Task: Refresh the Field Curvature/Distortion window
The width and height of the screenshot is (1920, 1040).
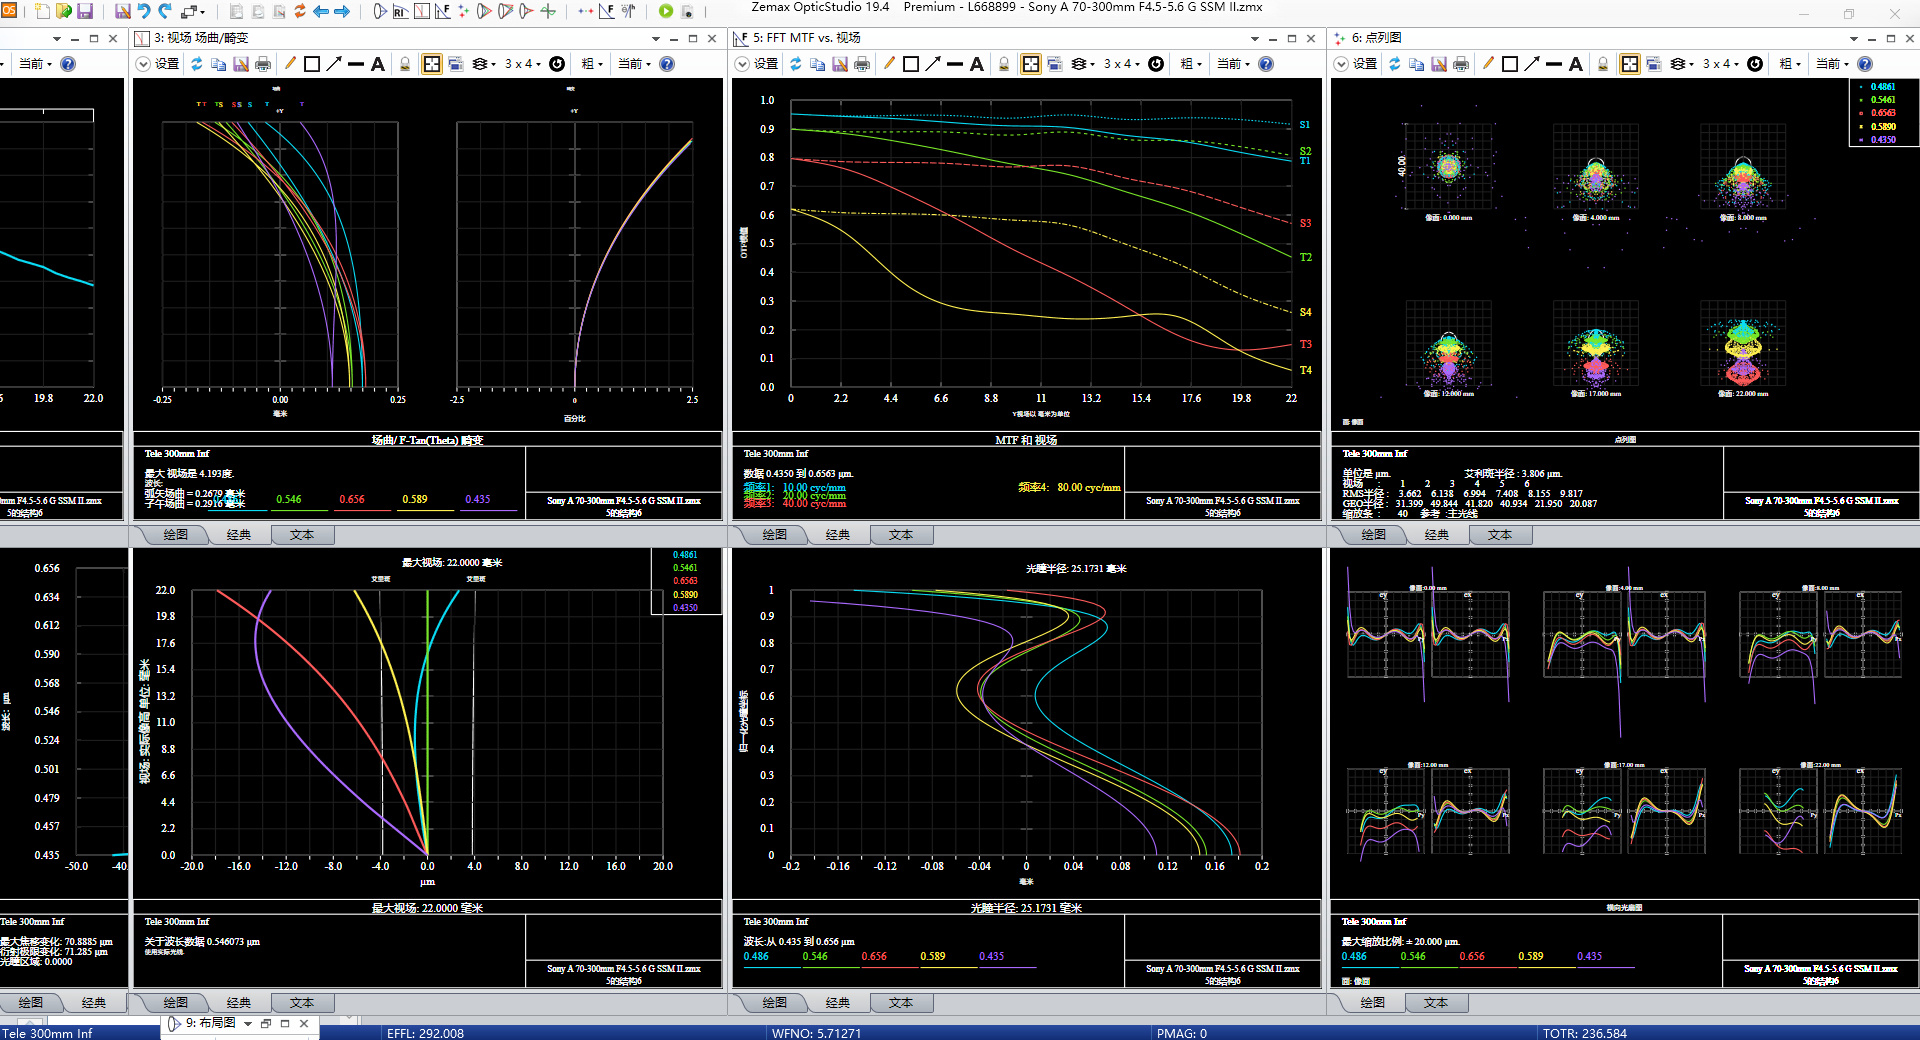Action: pos(197,64)
